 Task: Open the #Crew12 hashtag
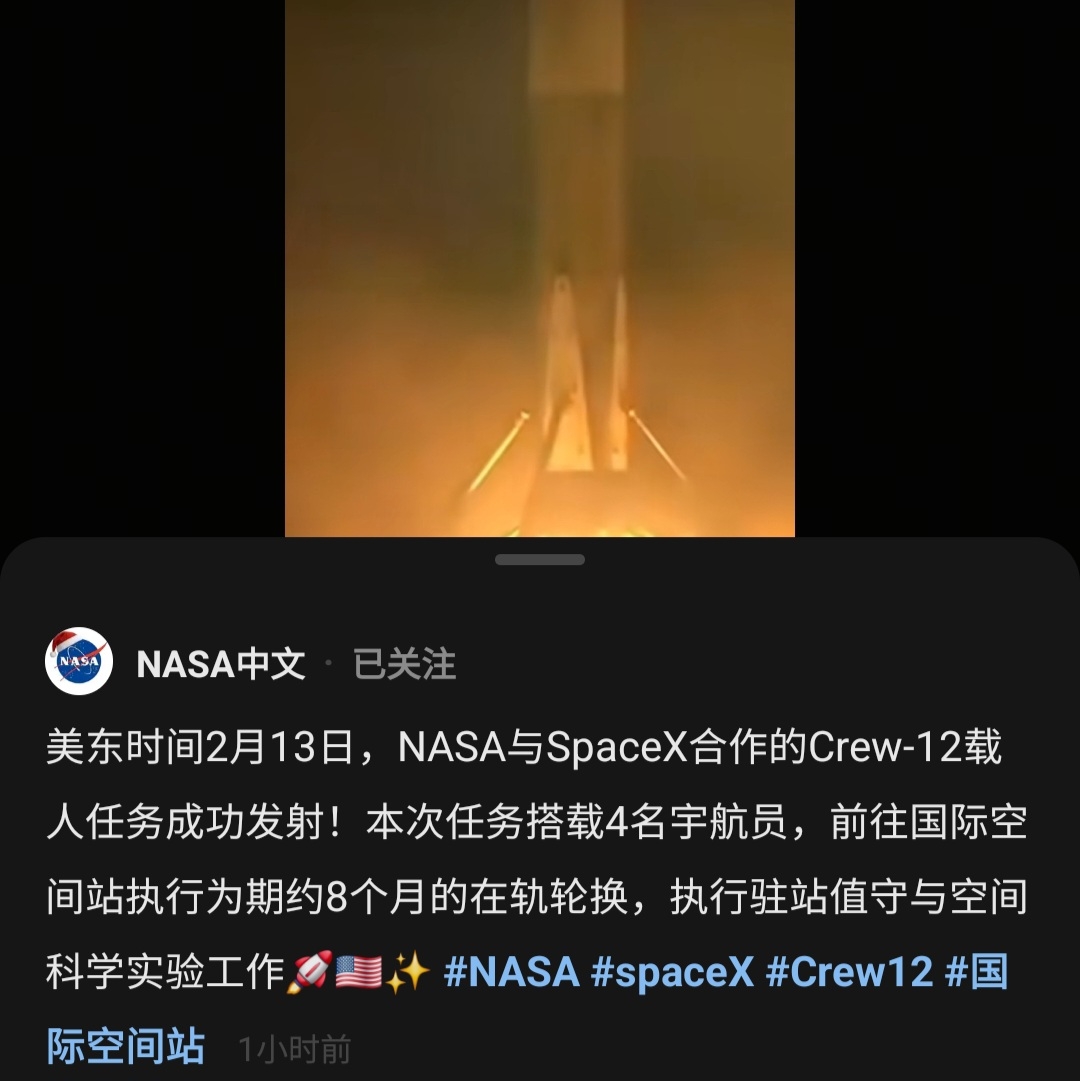(849, 972)
